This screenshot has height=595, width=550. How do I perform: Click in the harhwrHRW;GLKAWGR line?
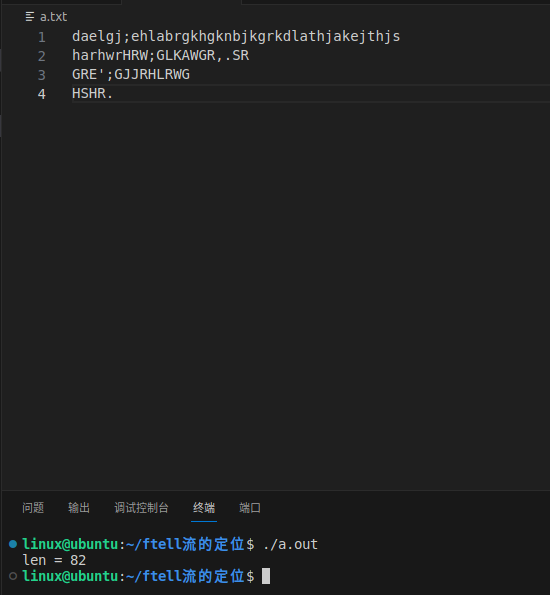(x=161, y=55)
